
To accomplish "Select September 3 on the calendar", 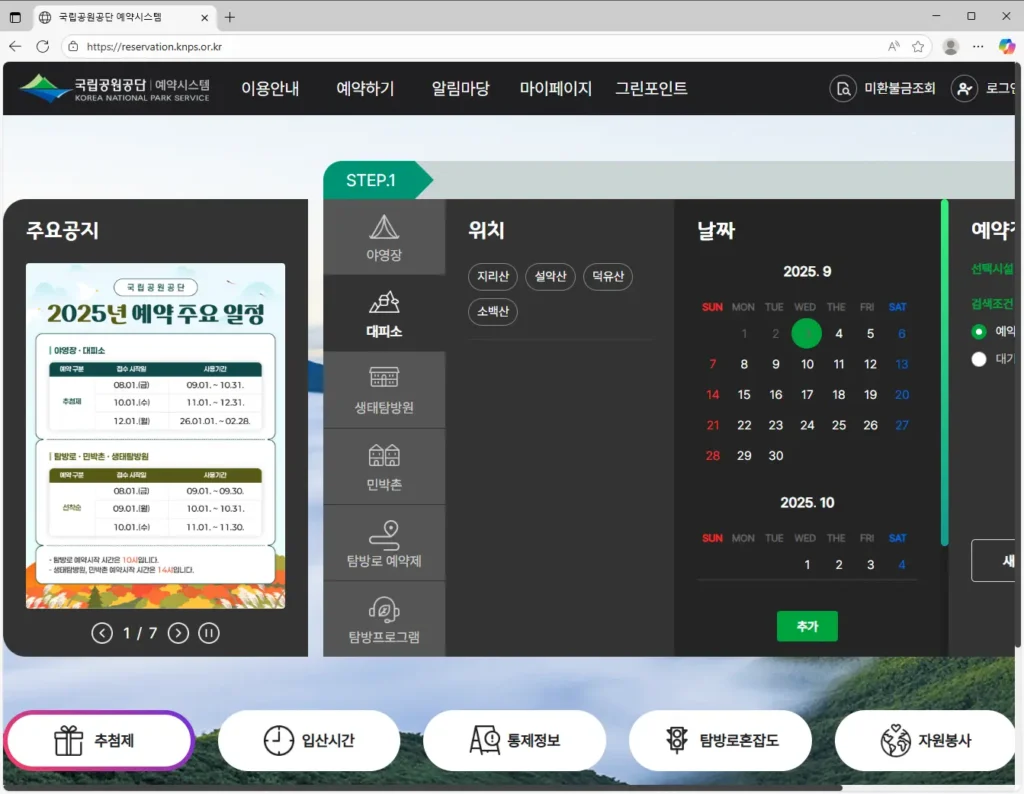I will point(806,333).
